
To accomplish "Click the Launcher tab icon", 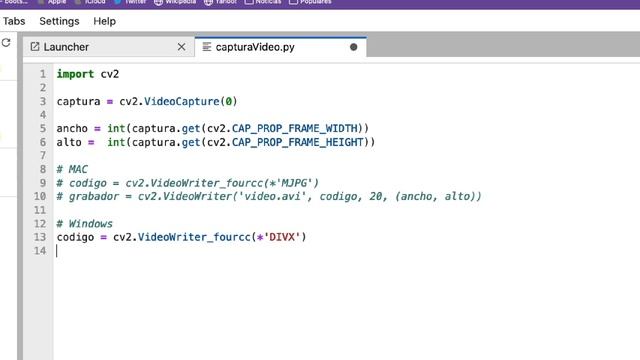I will [35, 47].
